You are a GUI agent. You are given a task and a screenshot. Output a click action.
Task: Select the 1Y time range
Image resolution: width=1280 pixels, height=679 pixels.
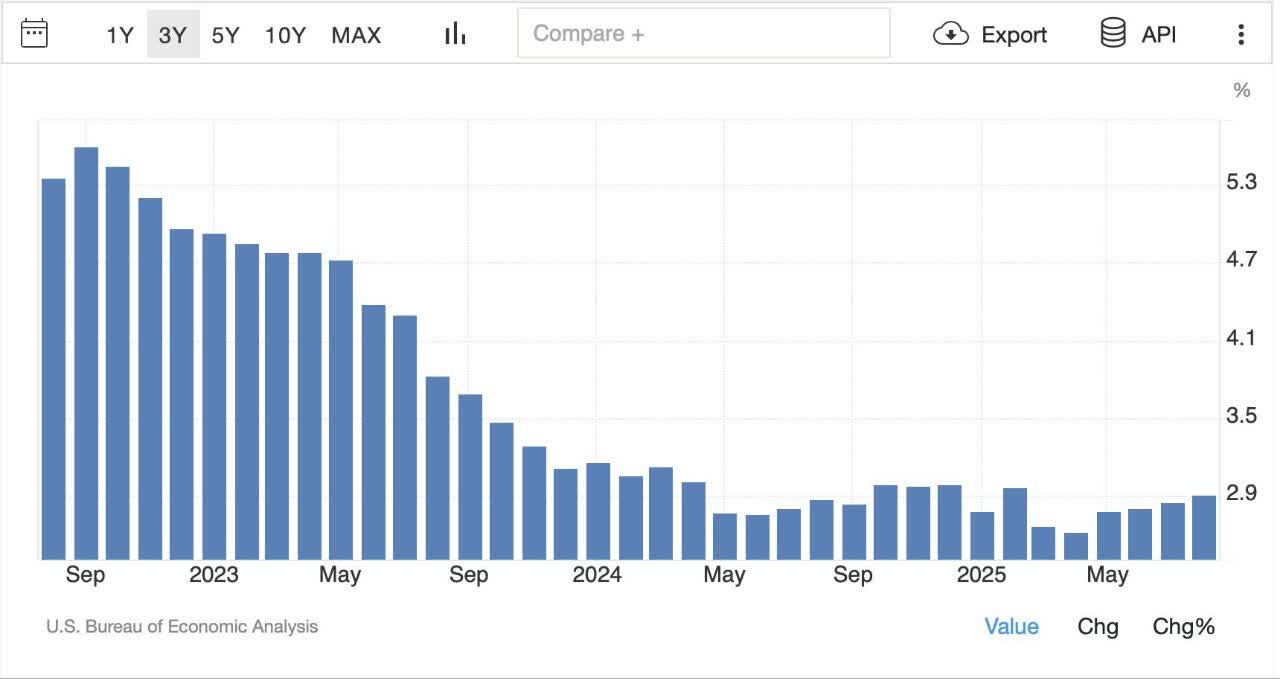tap(120, 35)
